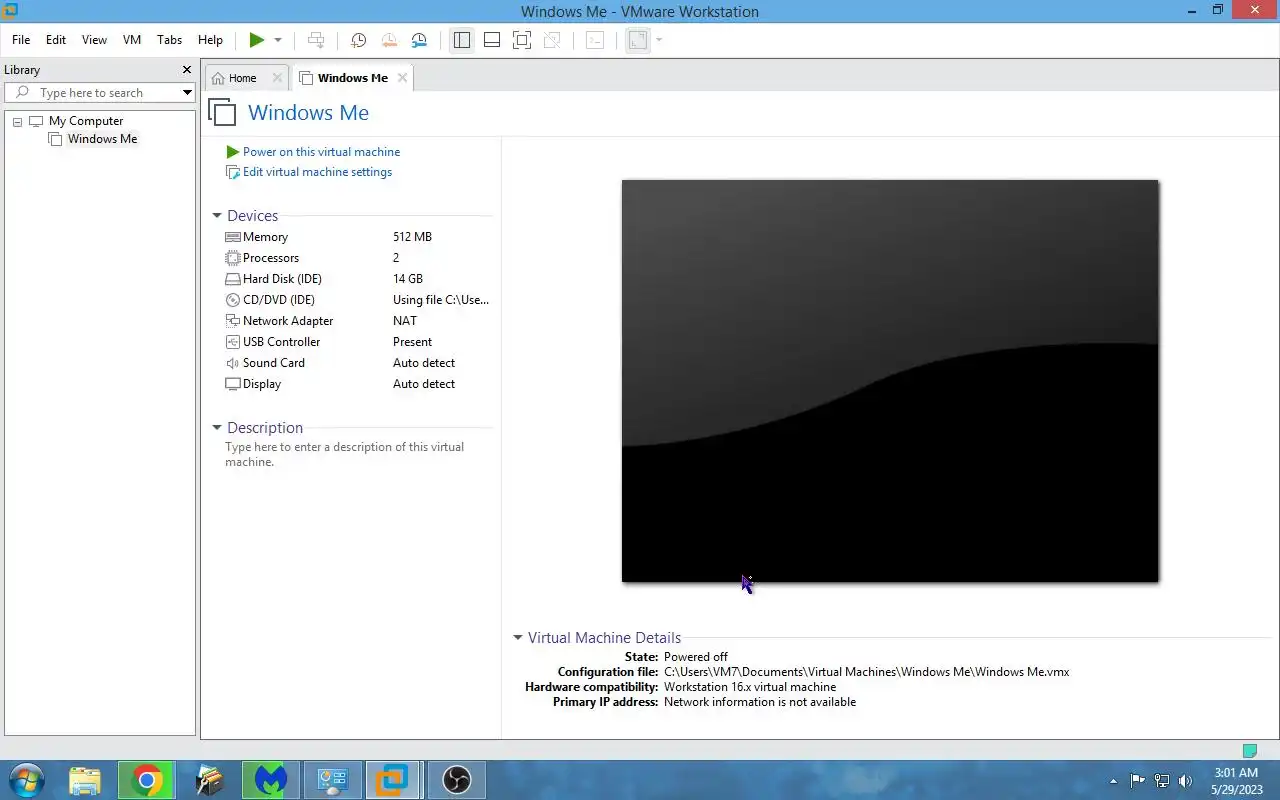Click the CD/DVD (IDE) device icon
Image resolution: width=1280 pixels, height=800 pixels.
(233, 300)
